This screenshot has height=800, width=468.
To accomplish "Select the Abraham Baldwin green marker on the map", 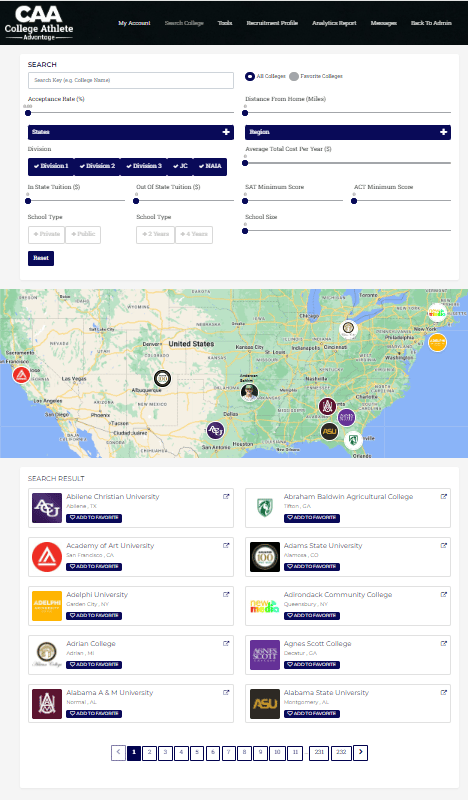I will click(x=353, y=439).
